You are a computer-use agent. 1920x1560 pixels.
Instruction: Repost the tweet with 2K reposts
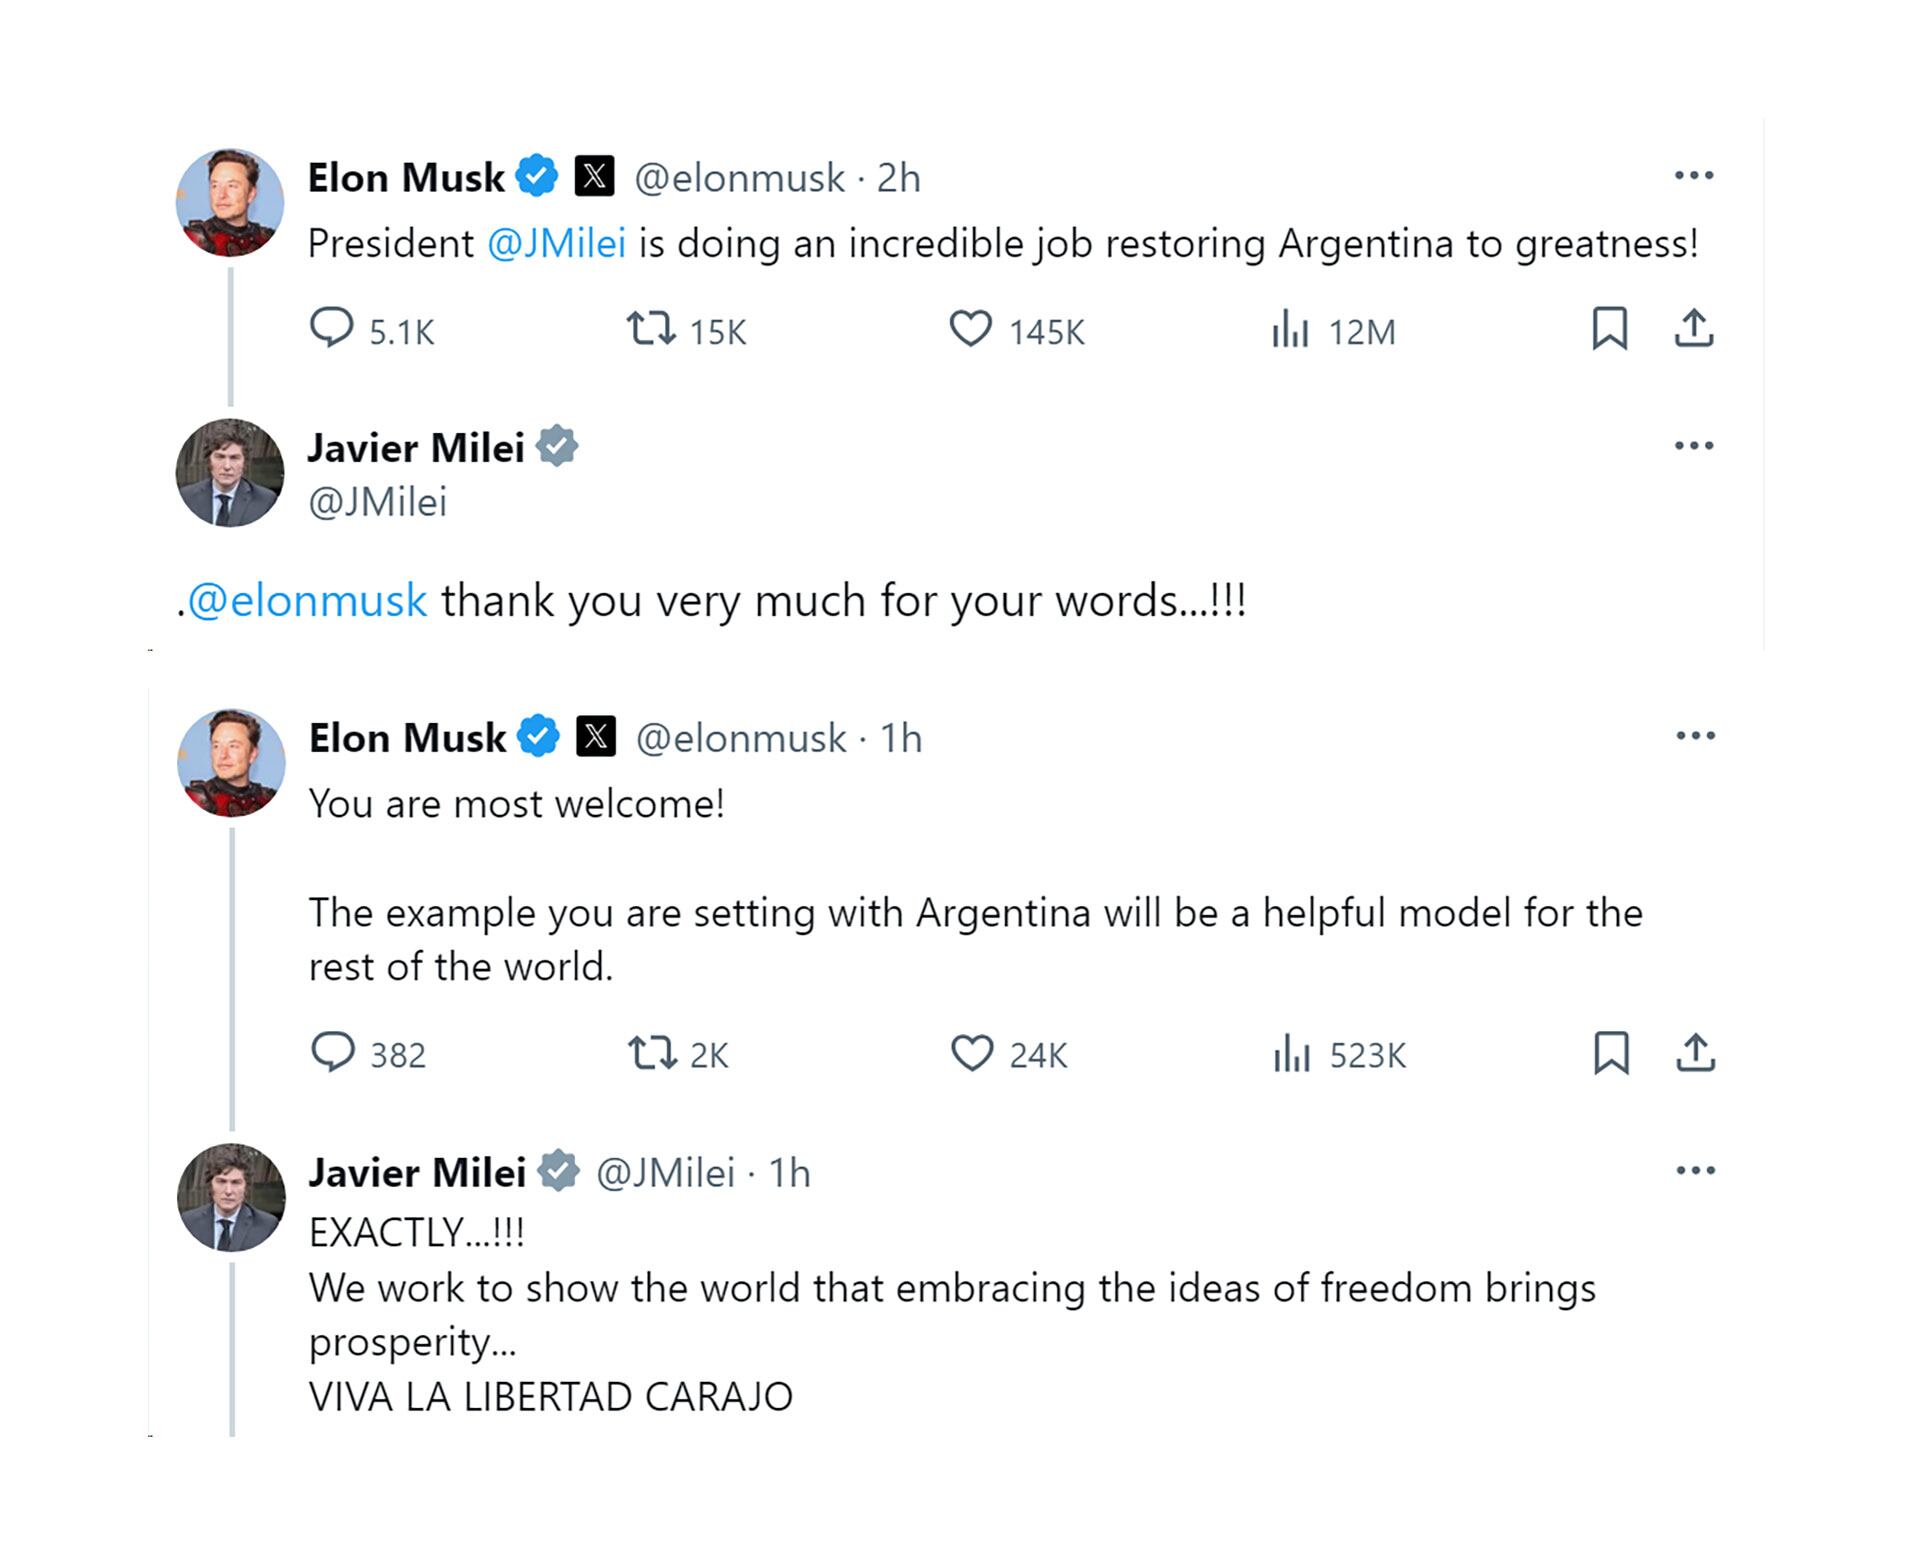click(652, 1053)
